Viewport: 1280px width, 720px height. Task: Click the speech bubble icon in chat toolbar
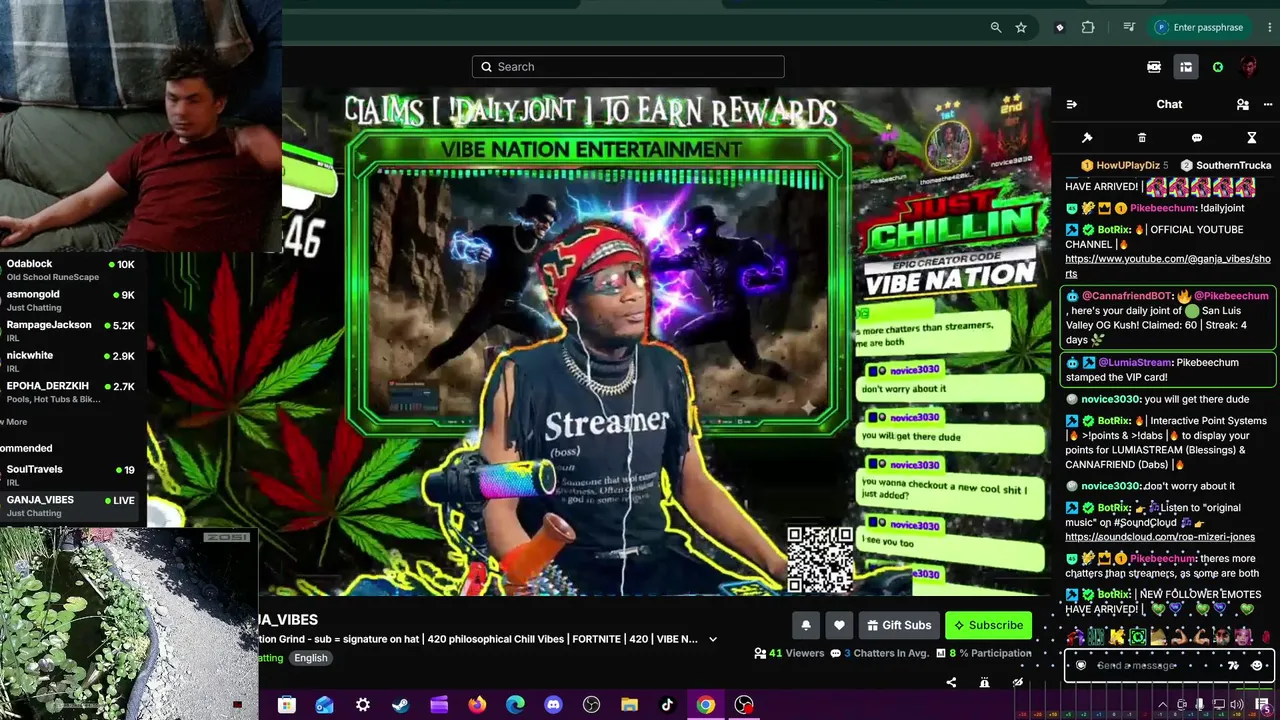click(x=1197, y=138)
